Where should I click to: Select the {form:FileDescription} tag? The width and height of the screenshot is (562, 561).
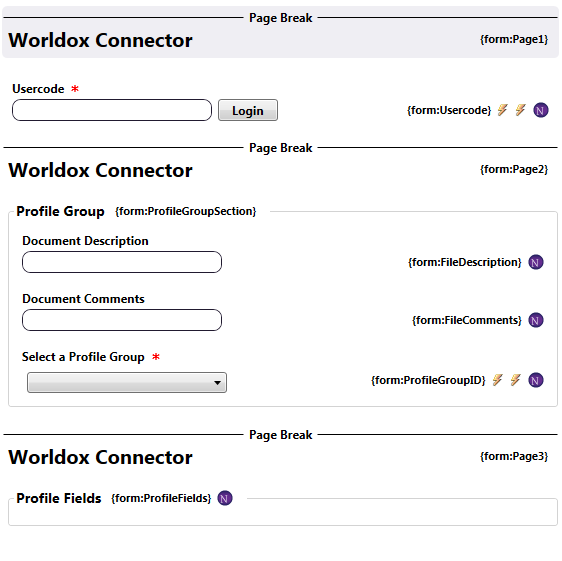[x=465, y=262]
